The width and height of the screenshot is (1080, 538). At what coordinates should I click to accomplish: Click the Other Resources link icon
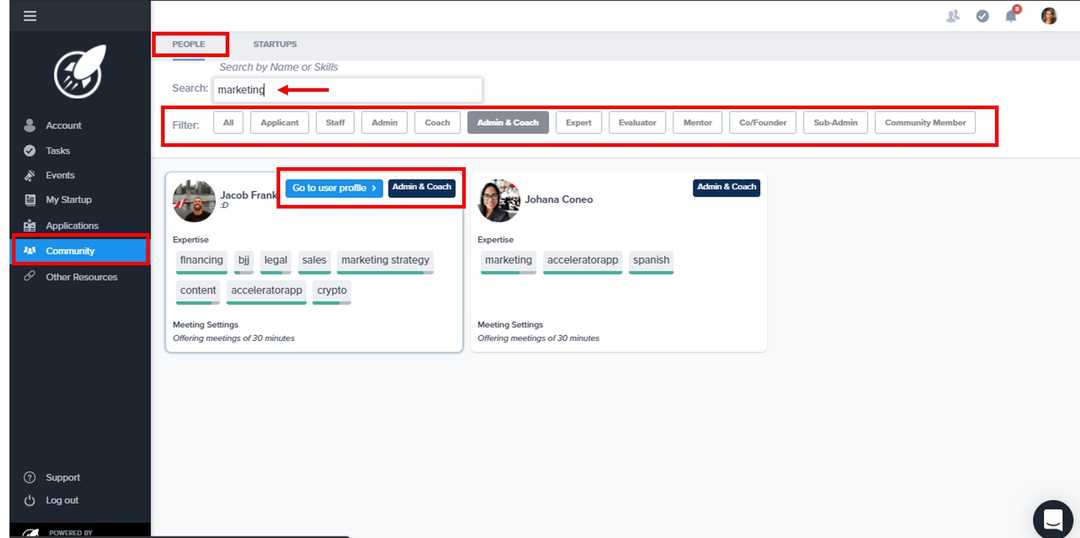pos(30,276)
